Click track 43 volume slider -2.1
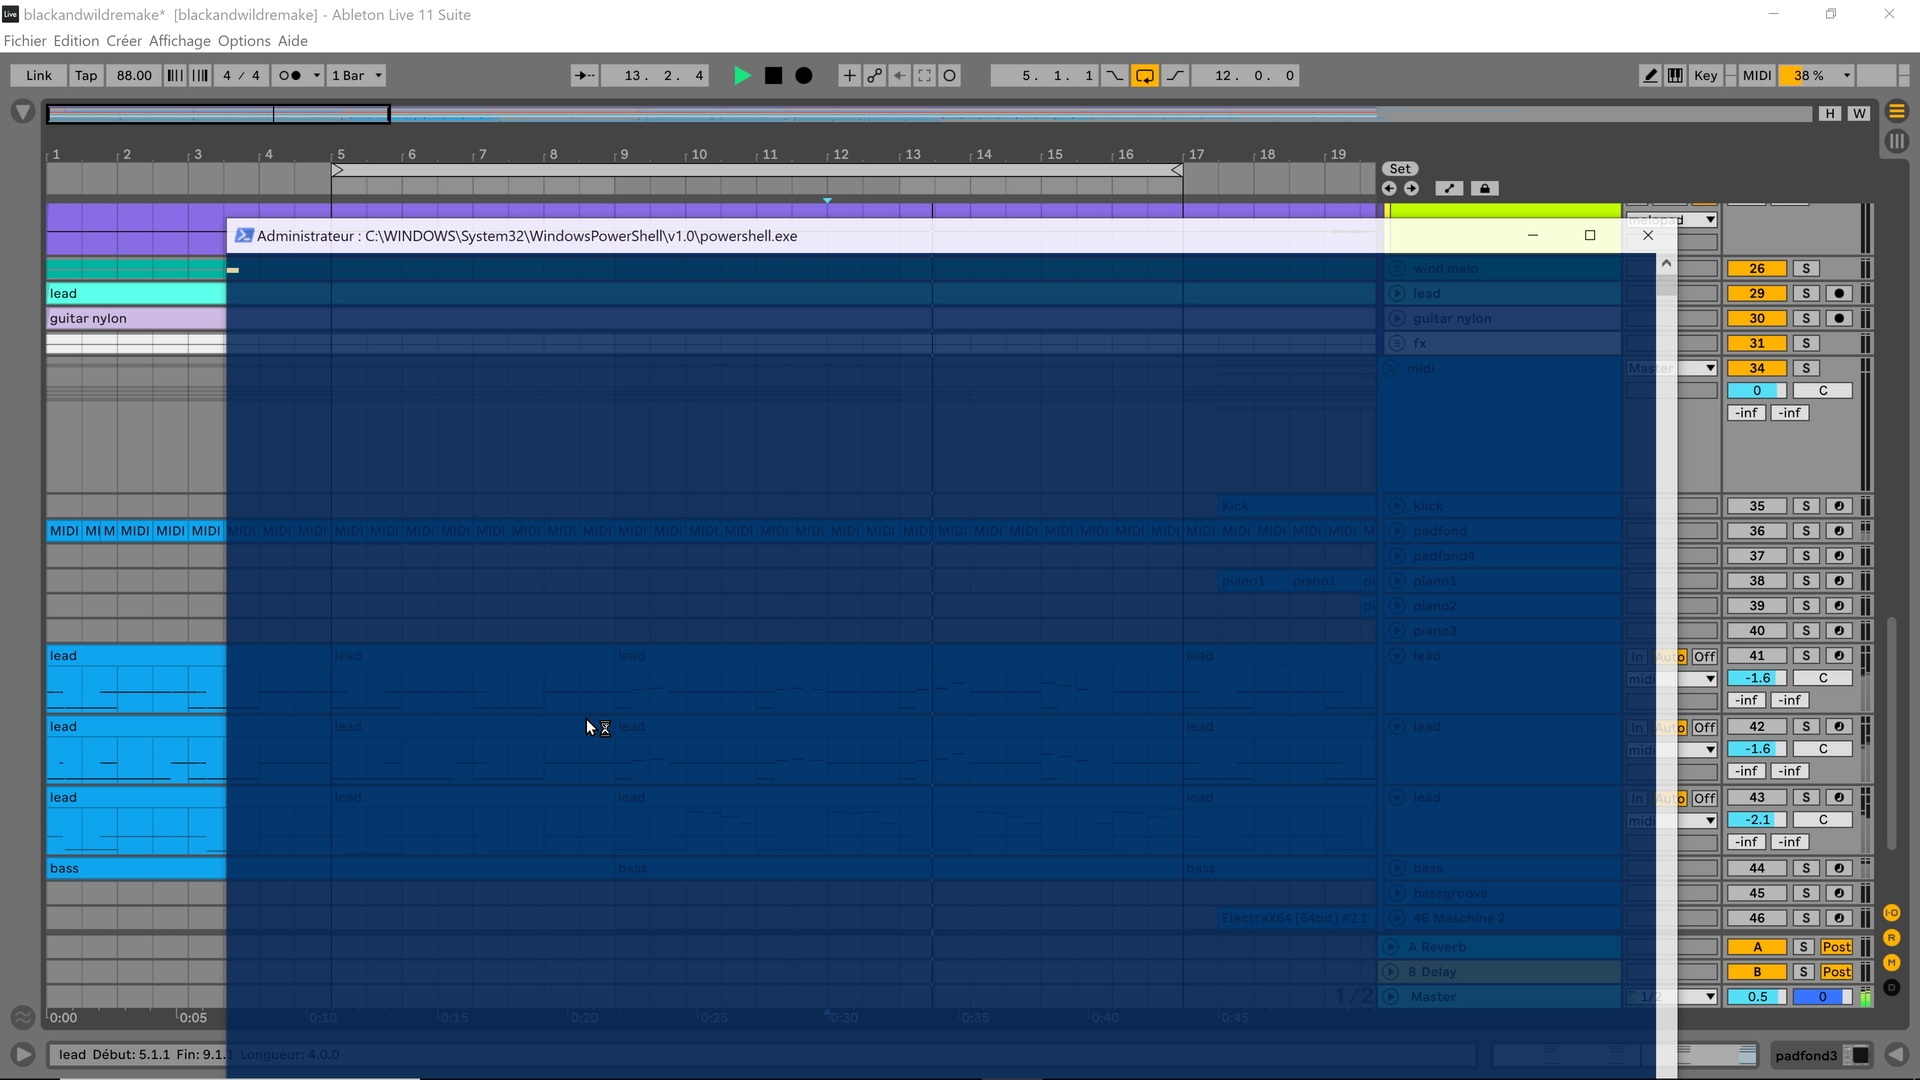Viewport: 1920px width, 1080px height. [1757, 820]
